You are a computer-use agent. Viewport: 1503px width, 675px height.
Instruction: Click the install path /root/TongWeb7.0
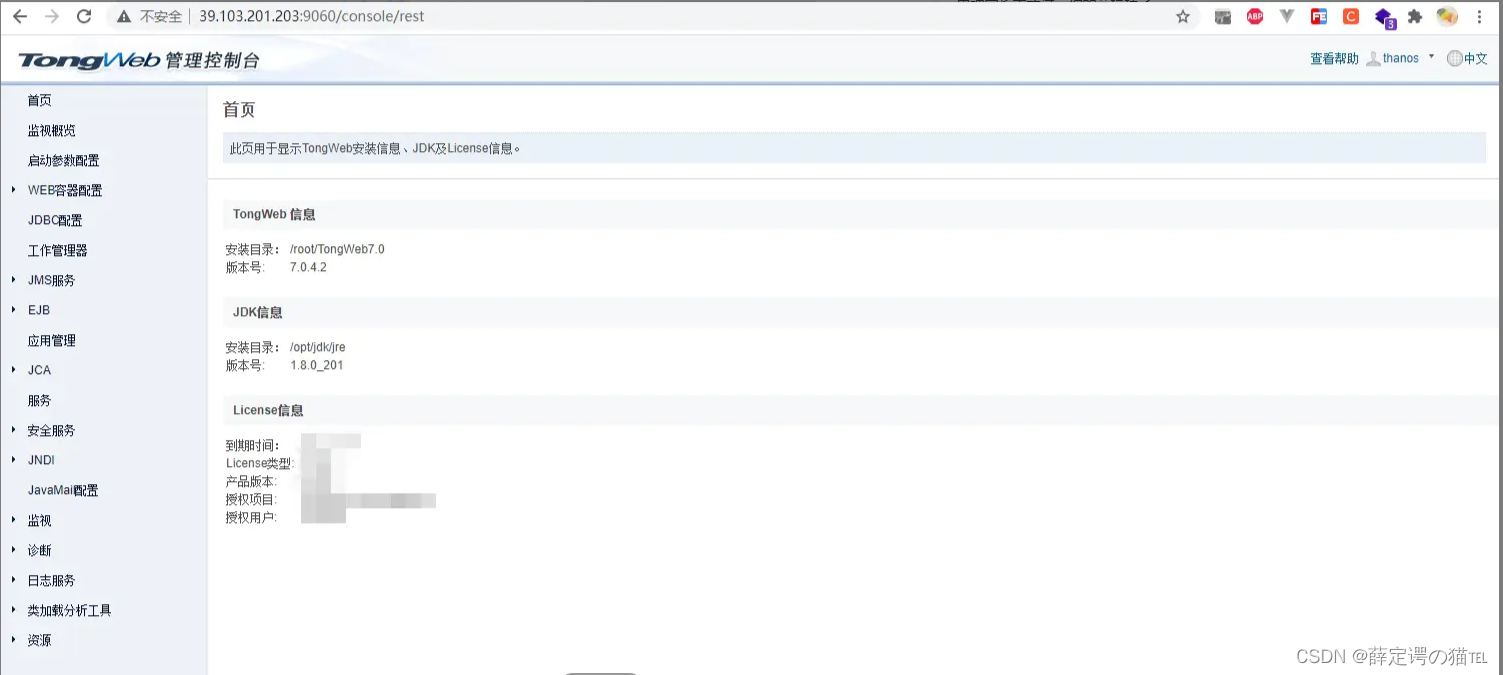click(337, 249)
